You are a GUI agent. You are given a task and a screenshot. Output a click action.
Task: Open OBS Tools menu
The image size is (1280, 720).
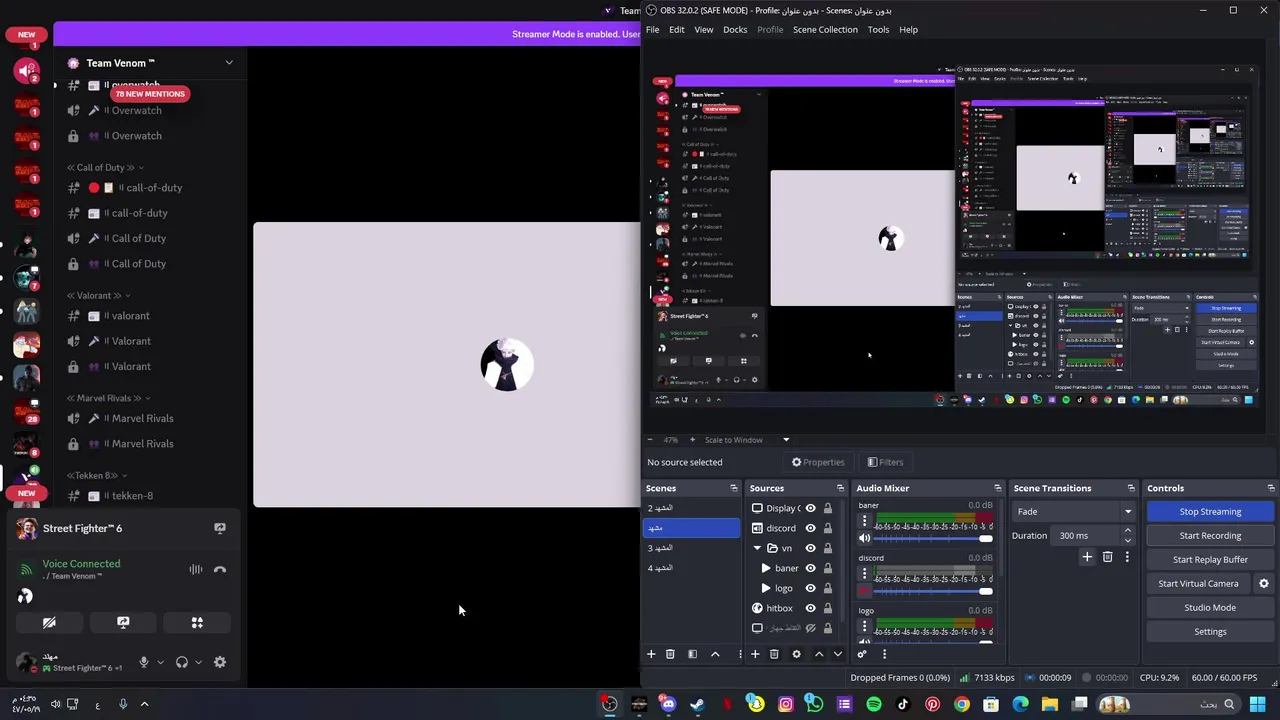(879, 29)
